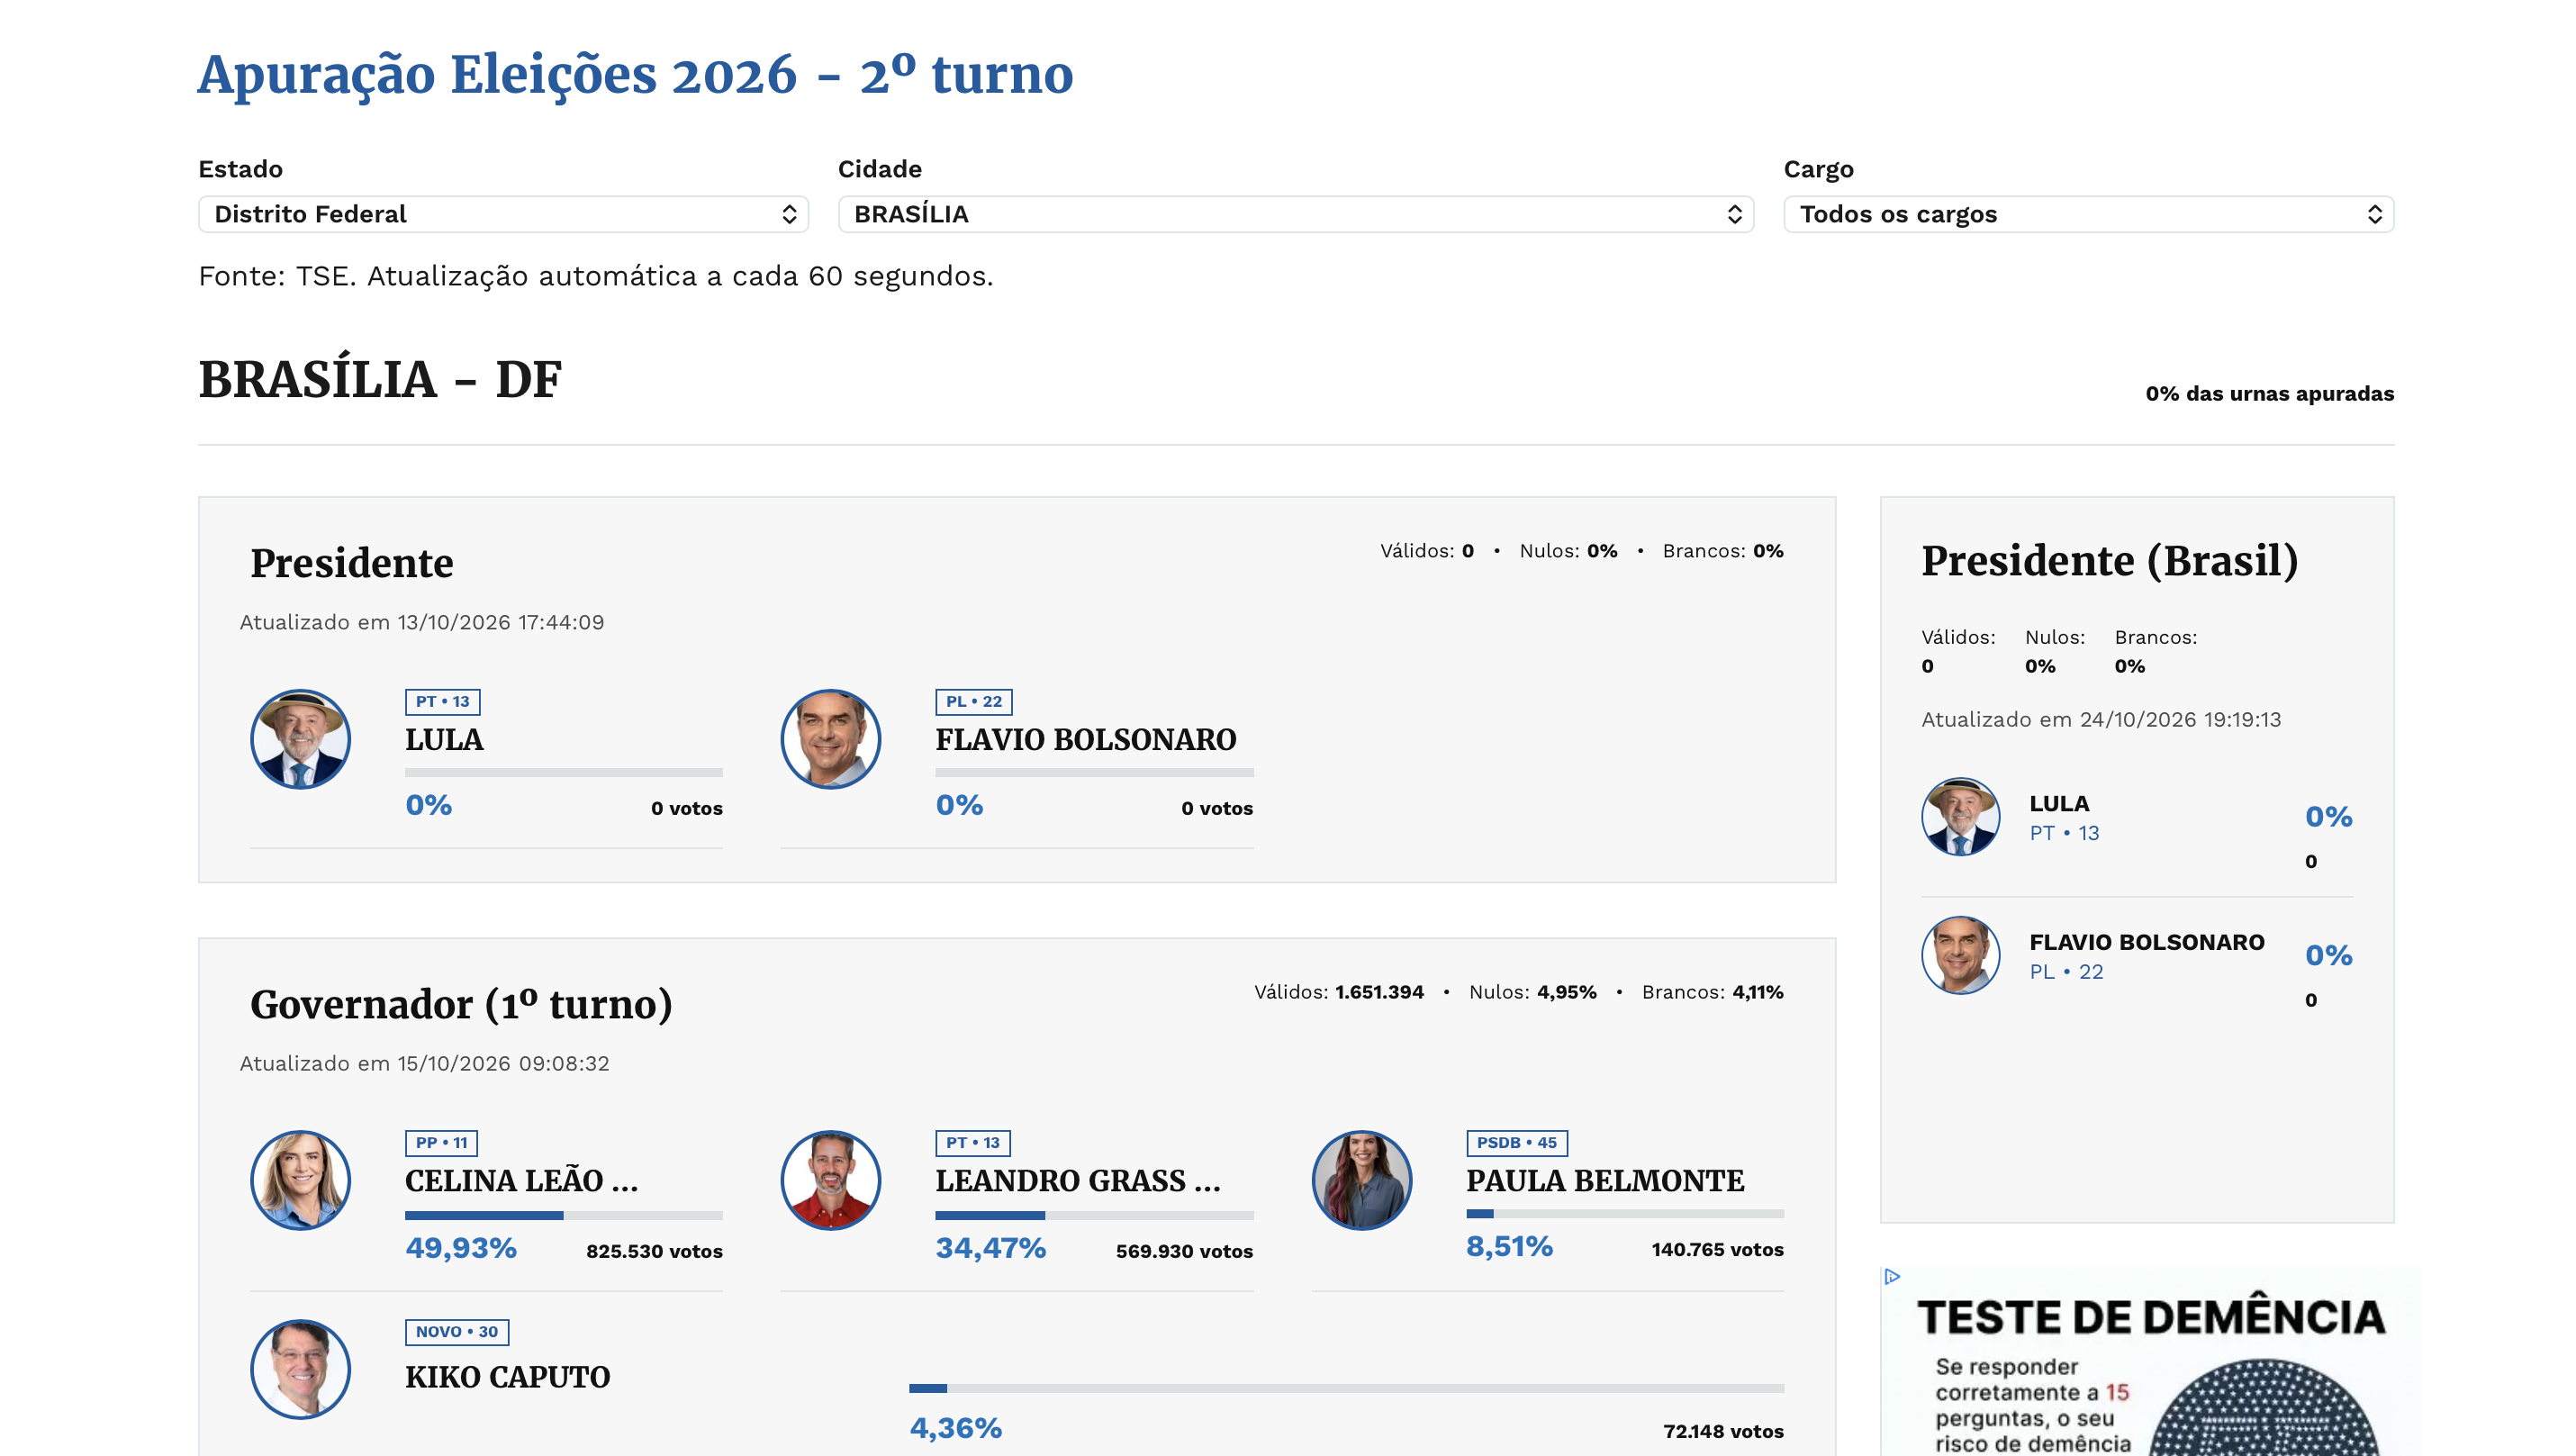Click Lula's photo in Presidente (Brasil) panel
Viewport: 2576px width, 1456px height.
click(x=1960, y=816)
